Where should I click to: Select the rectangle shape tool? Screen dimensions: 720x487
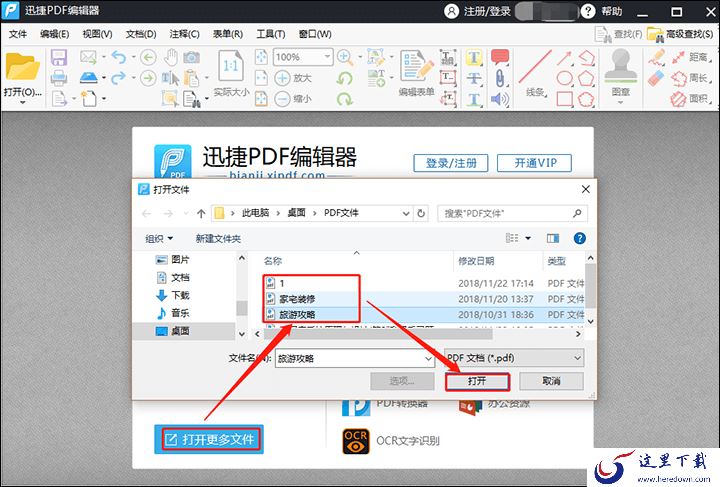pos(564,99)
